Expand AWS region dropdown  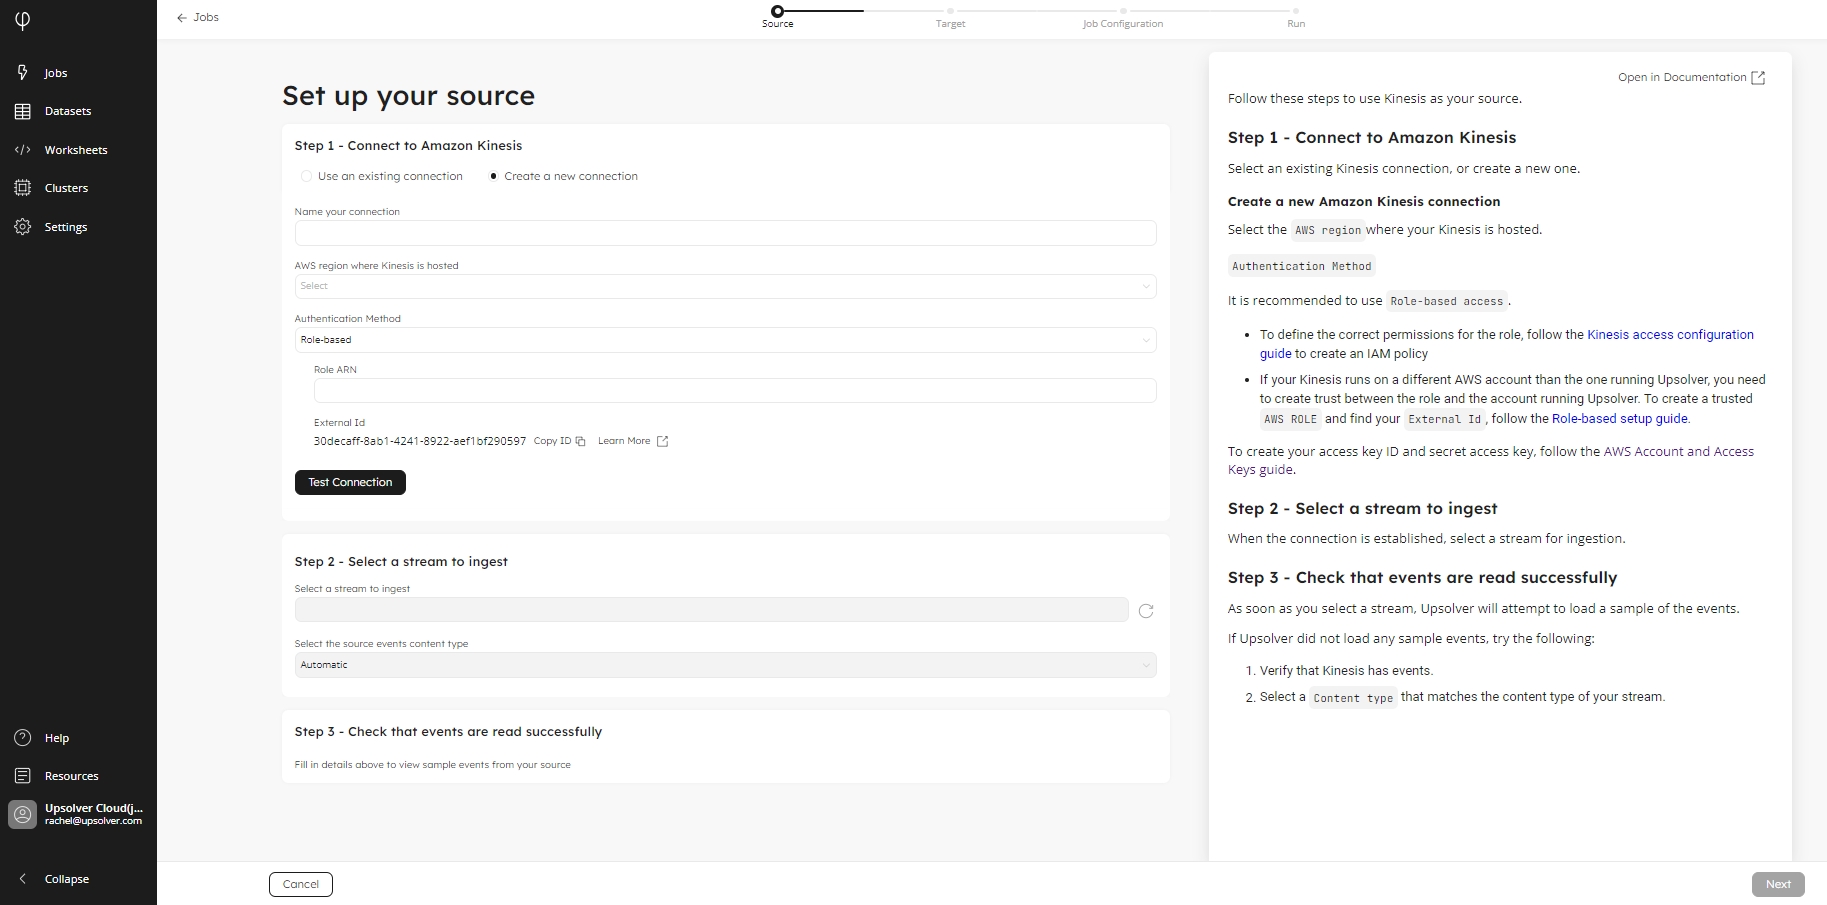tap(725, 286)
